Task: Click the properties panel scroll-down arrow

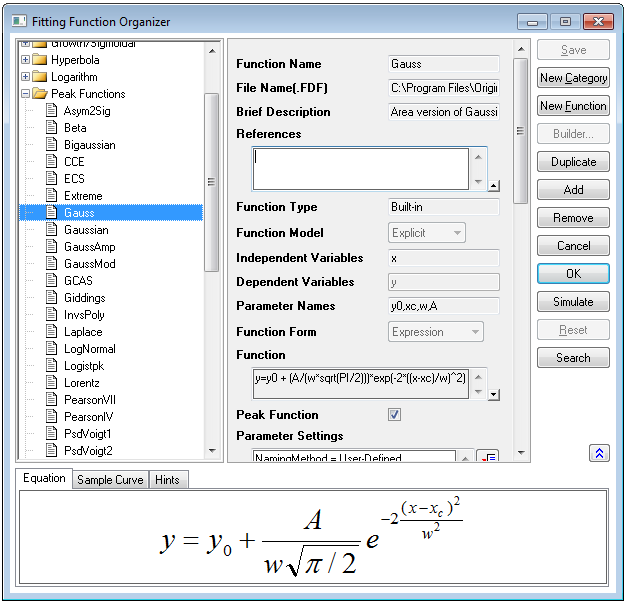Action: coord(521,452)
